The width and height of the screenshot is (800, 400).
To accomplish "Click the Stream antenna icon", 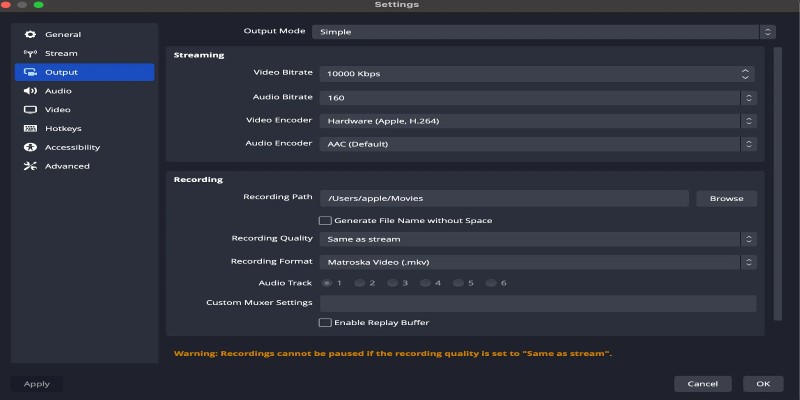I will point(30,53).
